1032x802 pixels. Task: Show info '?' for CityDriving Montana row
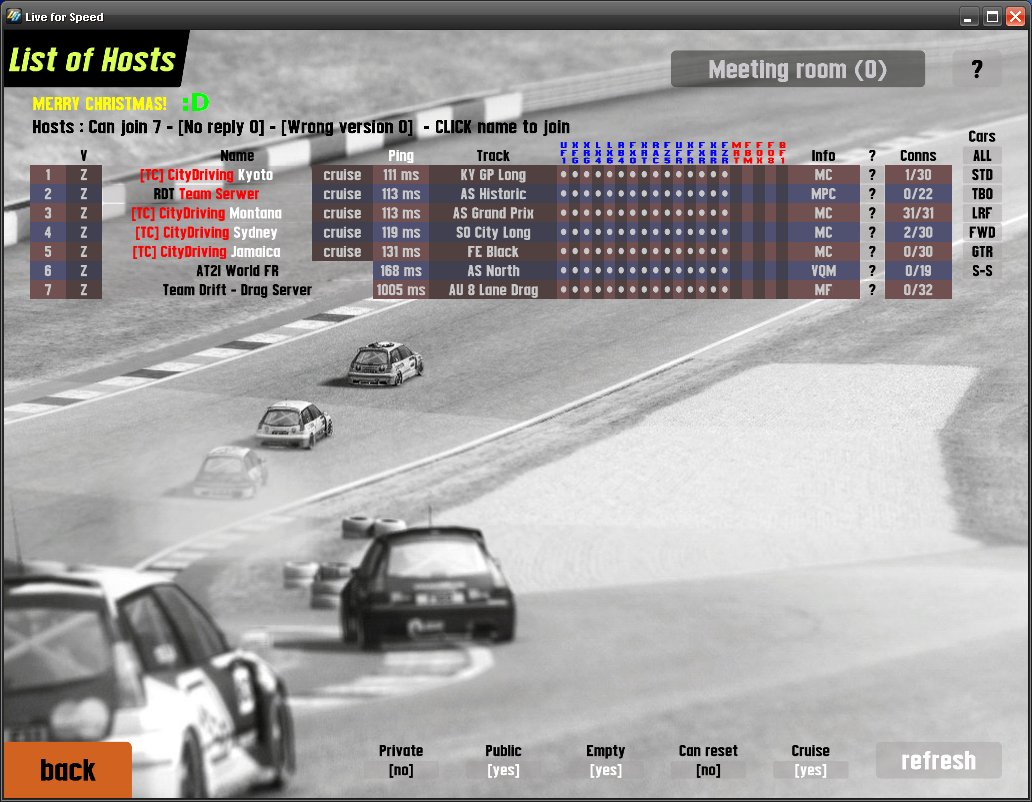(872, 213)
